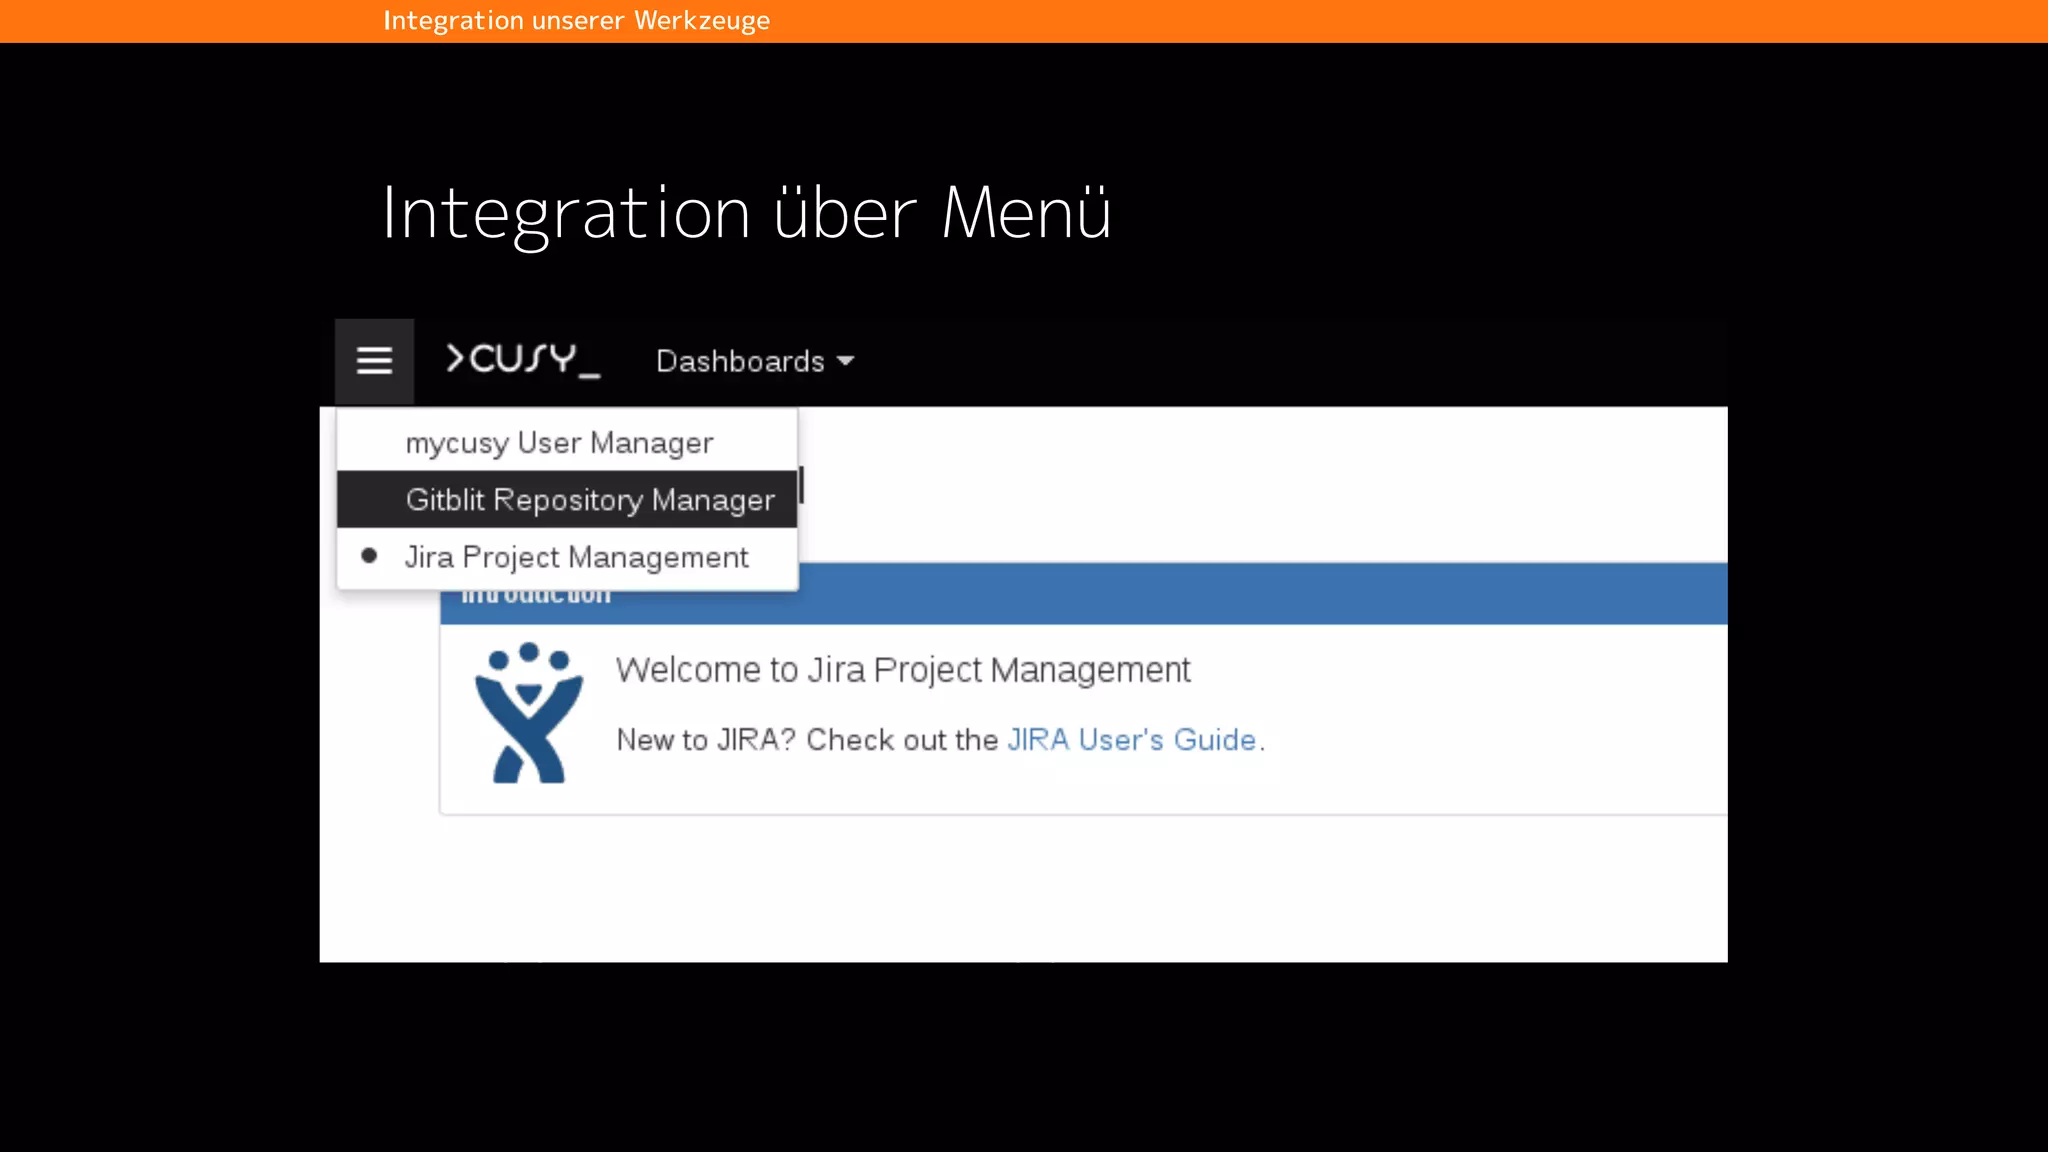The height and width of the screenshot is (1152, 2048).
Task: Click the Welcome to Jira Project Management heading
Action: coord(903,669)
